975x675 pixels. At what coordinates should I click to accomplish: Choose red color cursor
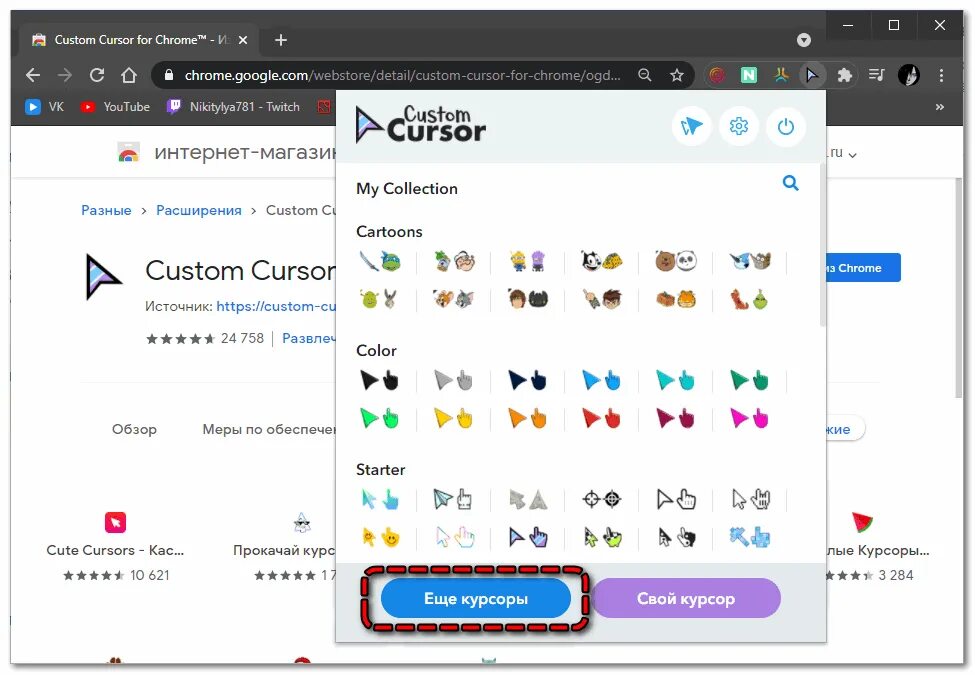(601, 419)
